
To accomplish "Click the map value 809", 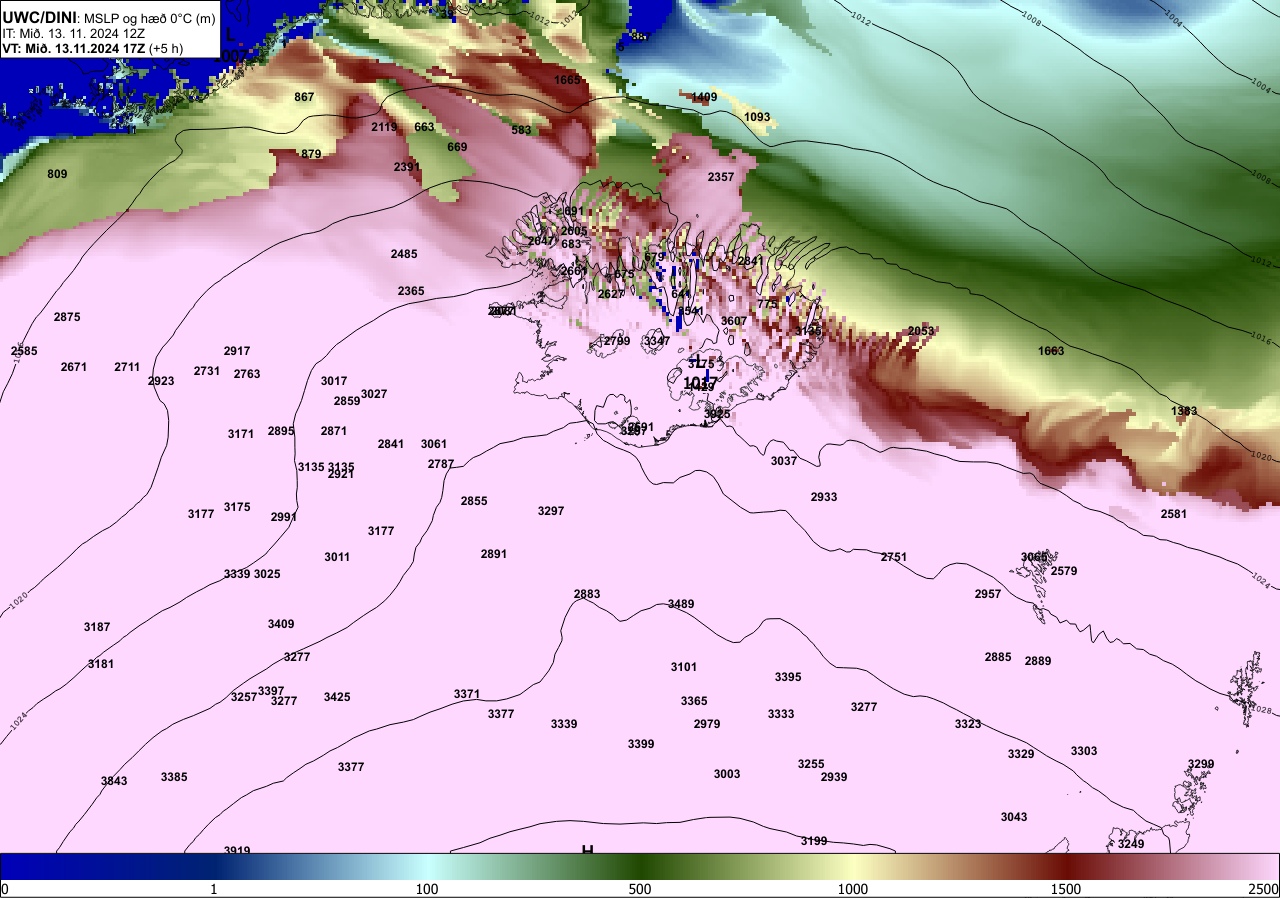I will point(57,174).
